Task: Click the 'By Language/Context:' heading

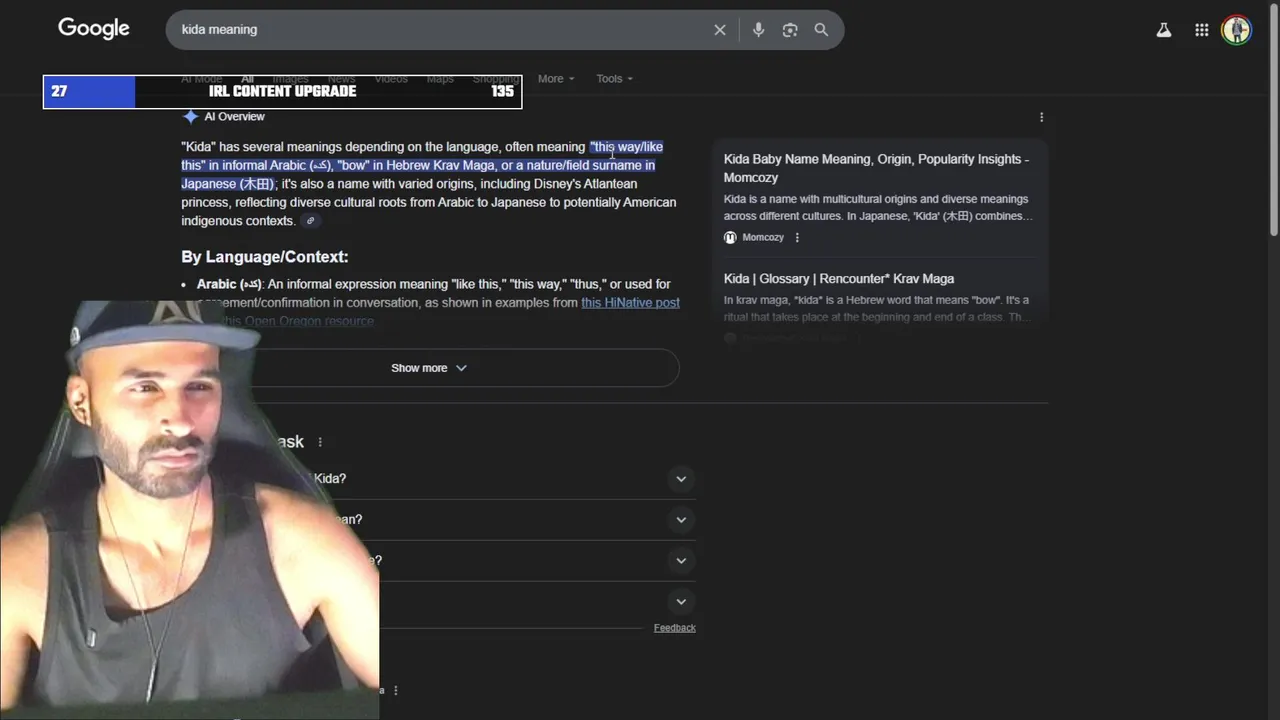Action: 265,257
